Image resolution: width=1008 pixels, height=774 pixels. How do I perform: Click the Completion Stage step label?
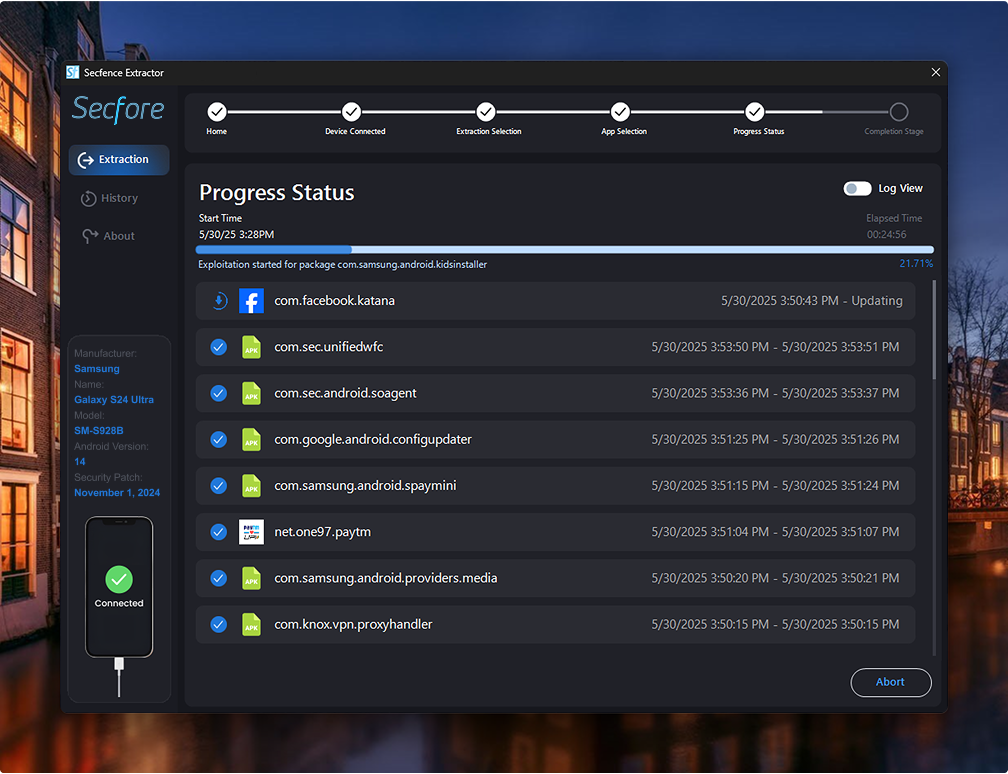[894, 132]
